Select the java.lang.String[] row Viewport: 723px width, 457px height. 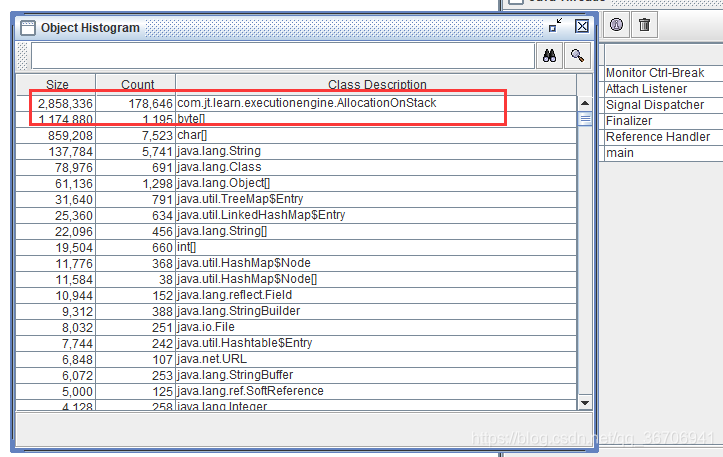click(x=296, y=231)
